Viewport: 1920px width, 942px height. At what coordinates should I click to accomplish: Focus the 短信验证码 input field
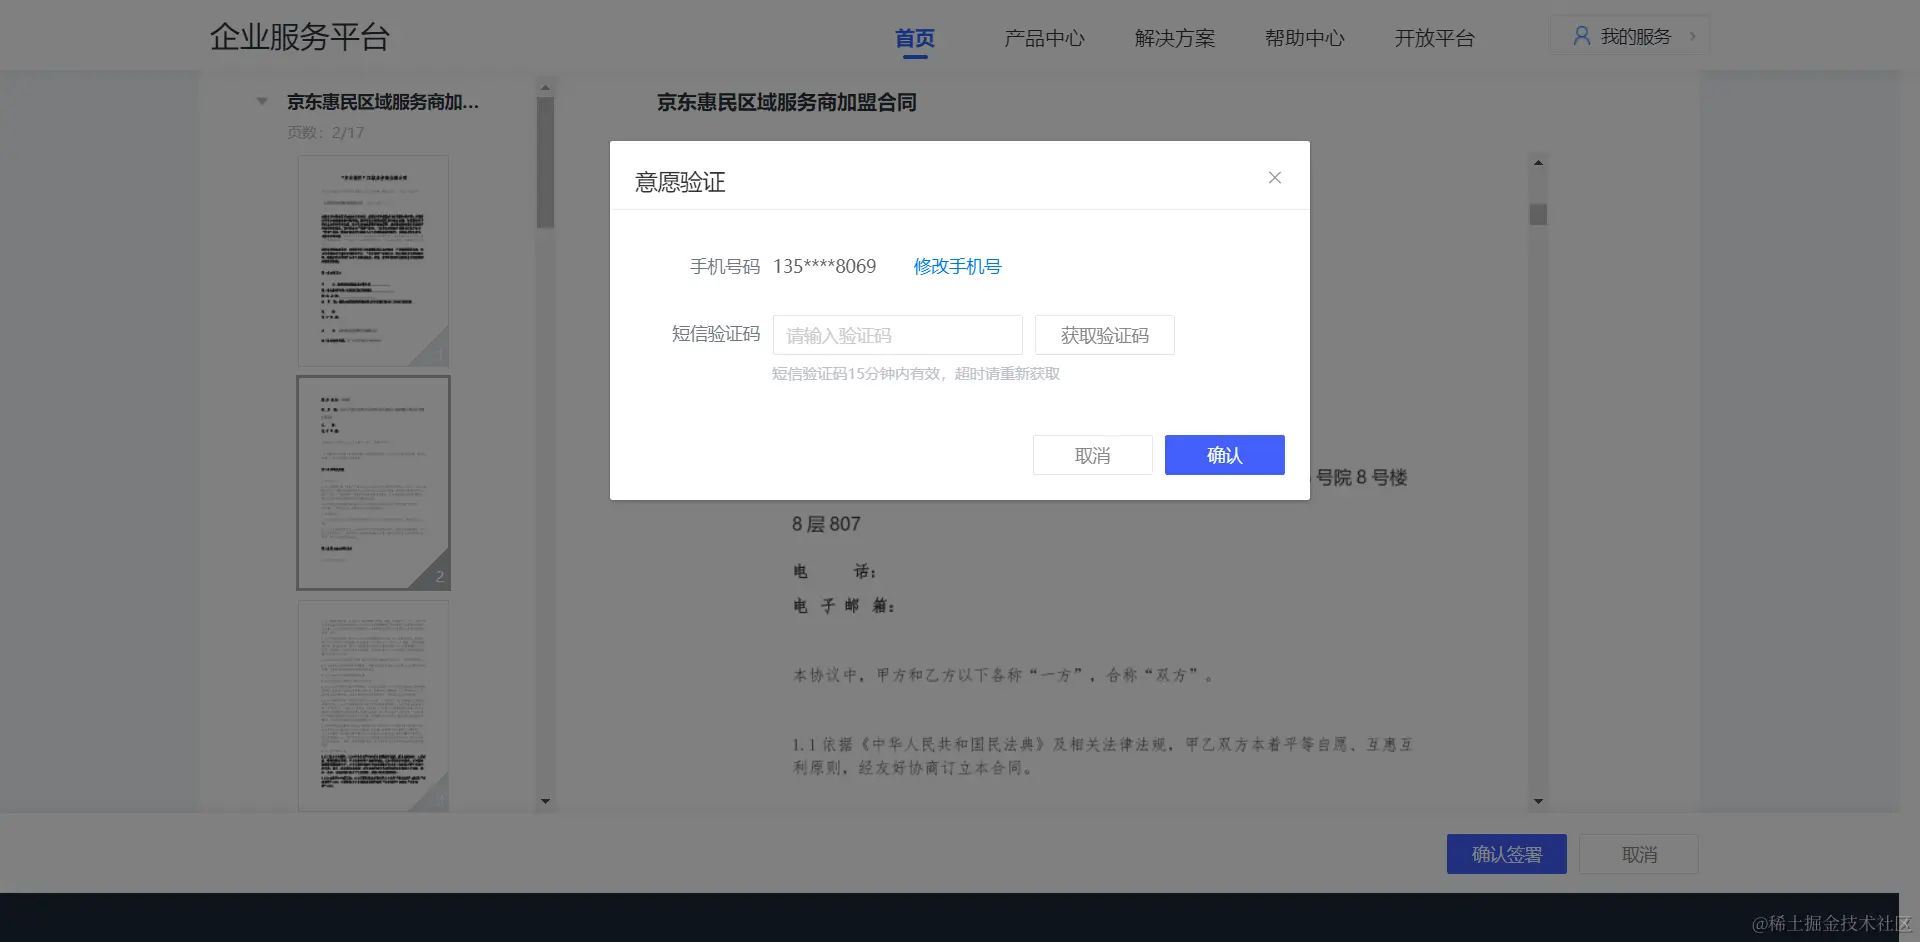[897, 335]
